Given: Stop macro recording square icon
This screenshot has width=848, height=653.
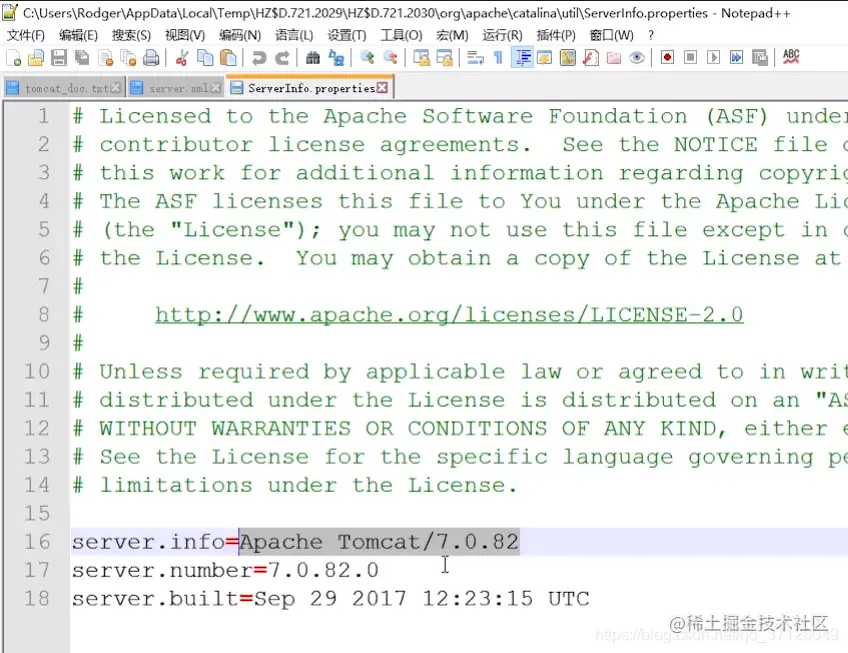Looking at the screenshot, I should tap(690, 58).
